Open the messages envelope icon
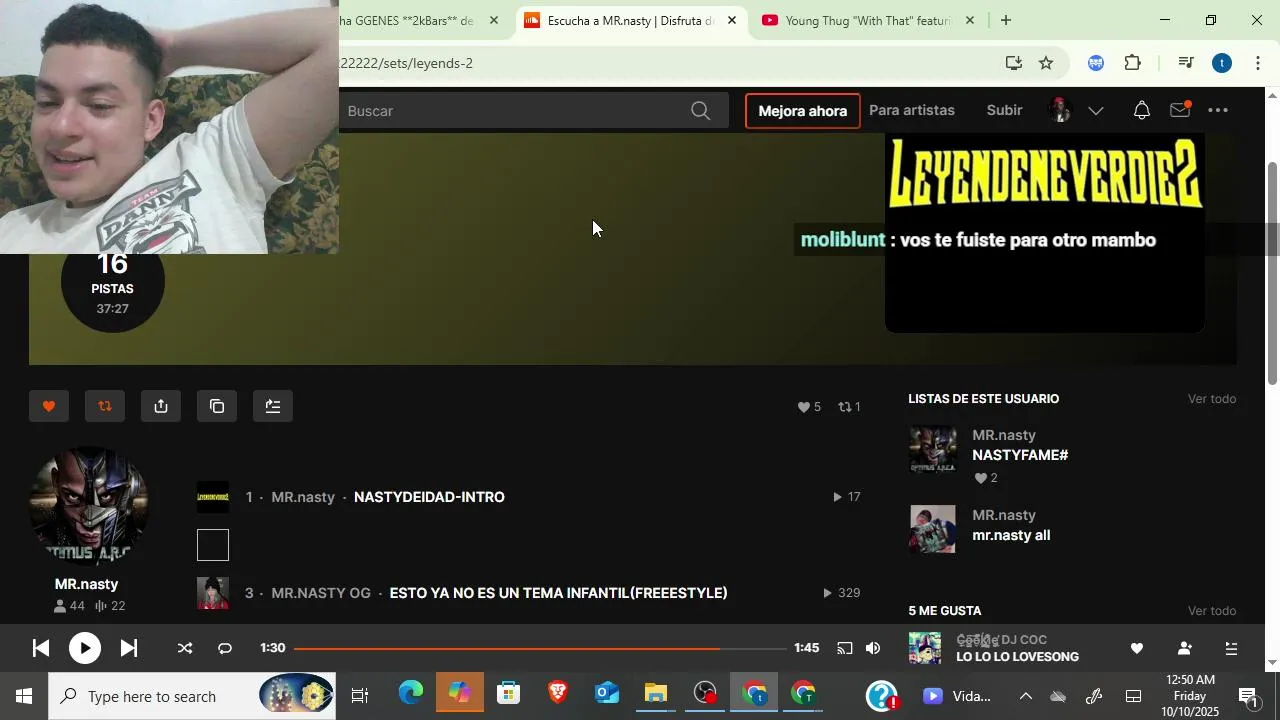Viewport: 1280px width, 720px height. 1180,111
